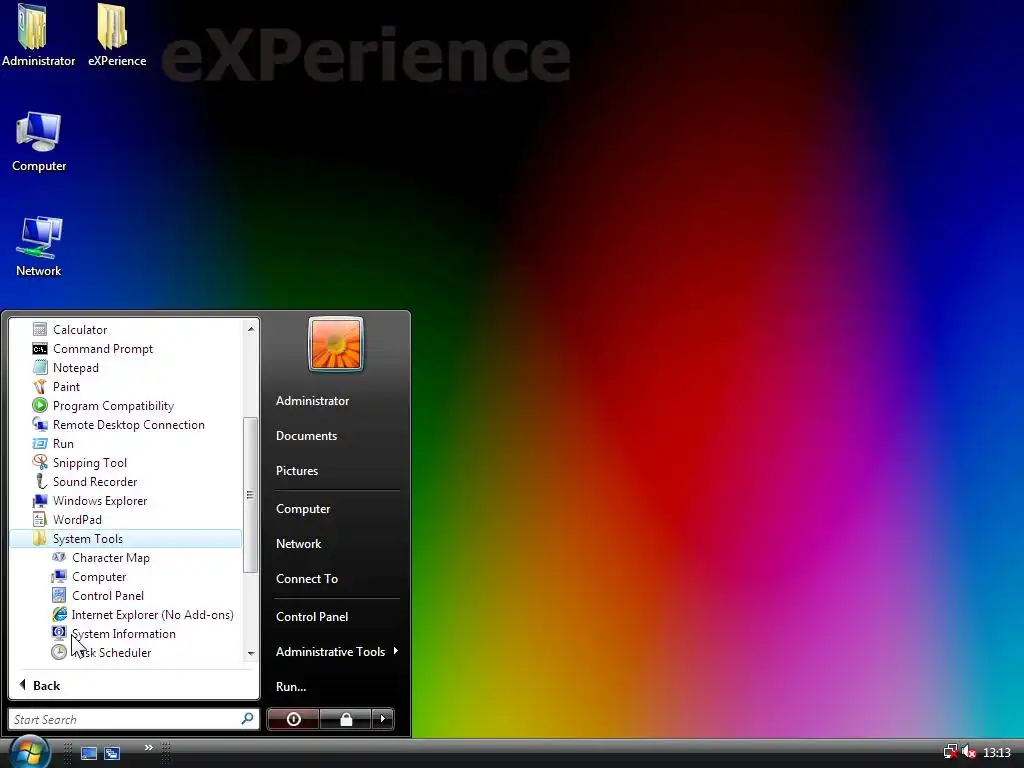
Task: Open the Administrator user folder link
Action: [x=312, y=401]
